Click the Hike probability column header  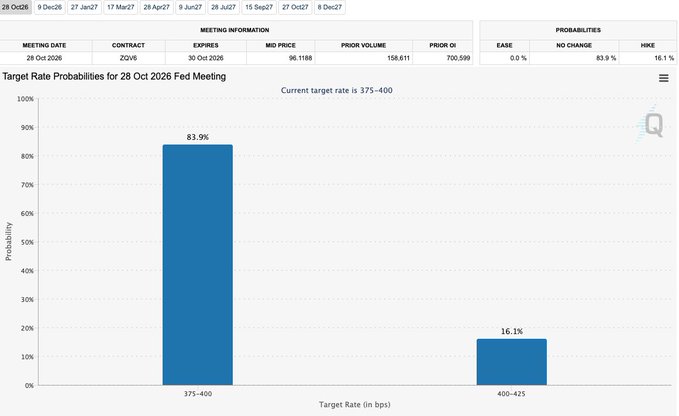coord(647,45)
